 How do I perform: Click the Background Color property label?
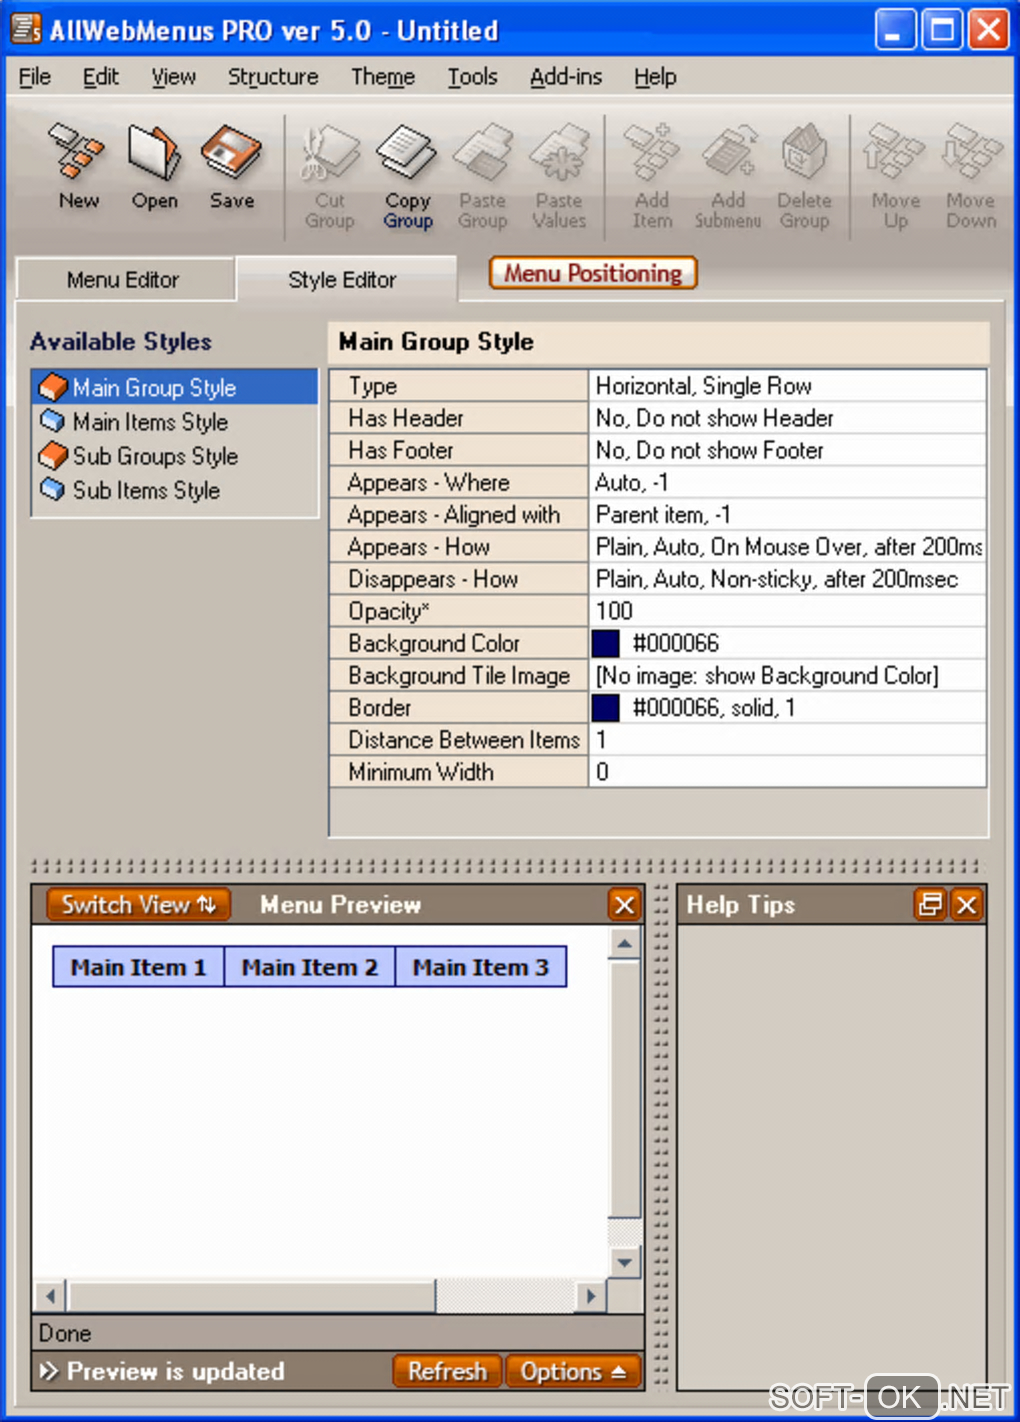pyautogui.click(x=459, y=643)
